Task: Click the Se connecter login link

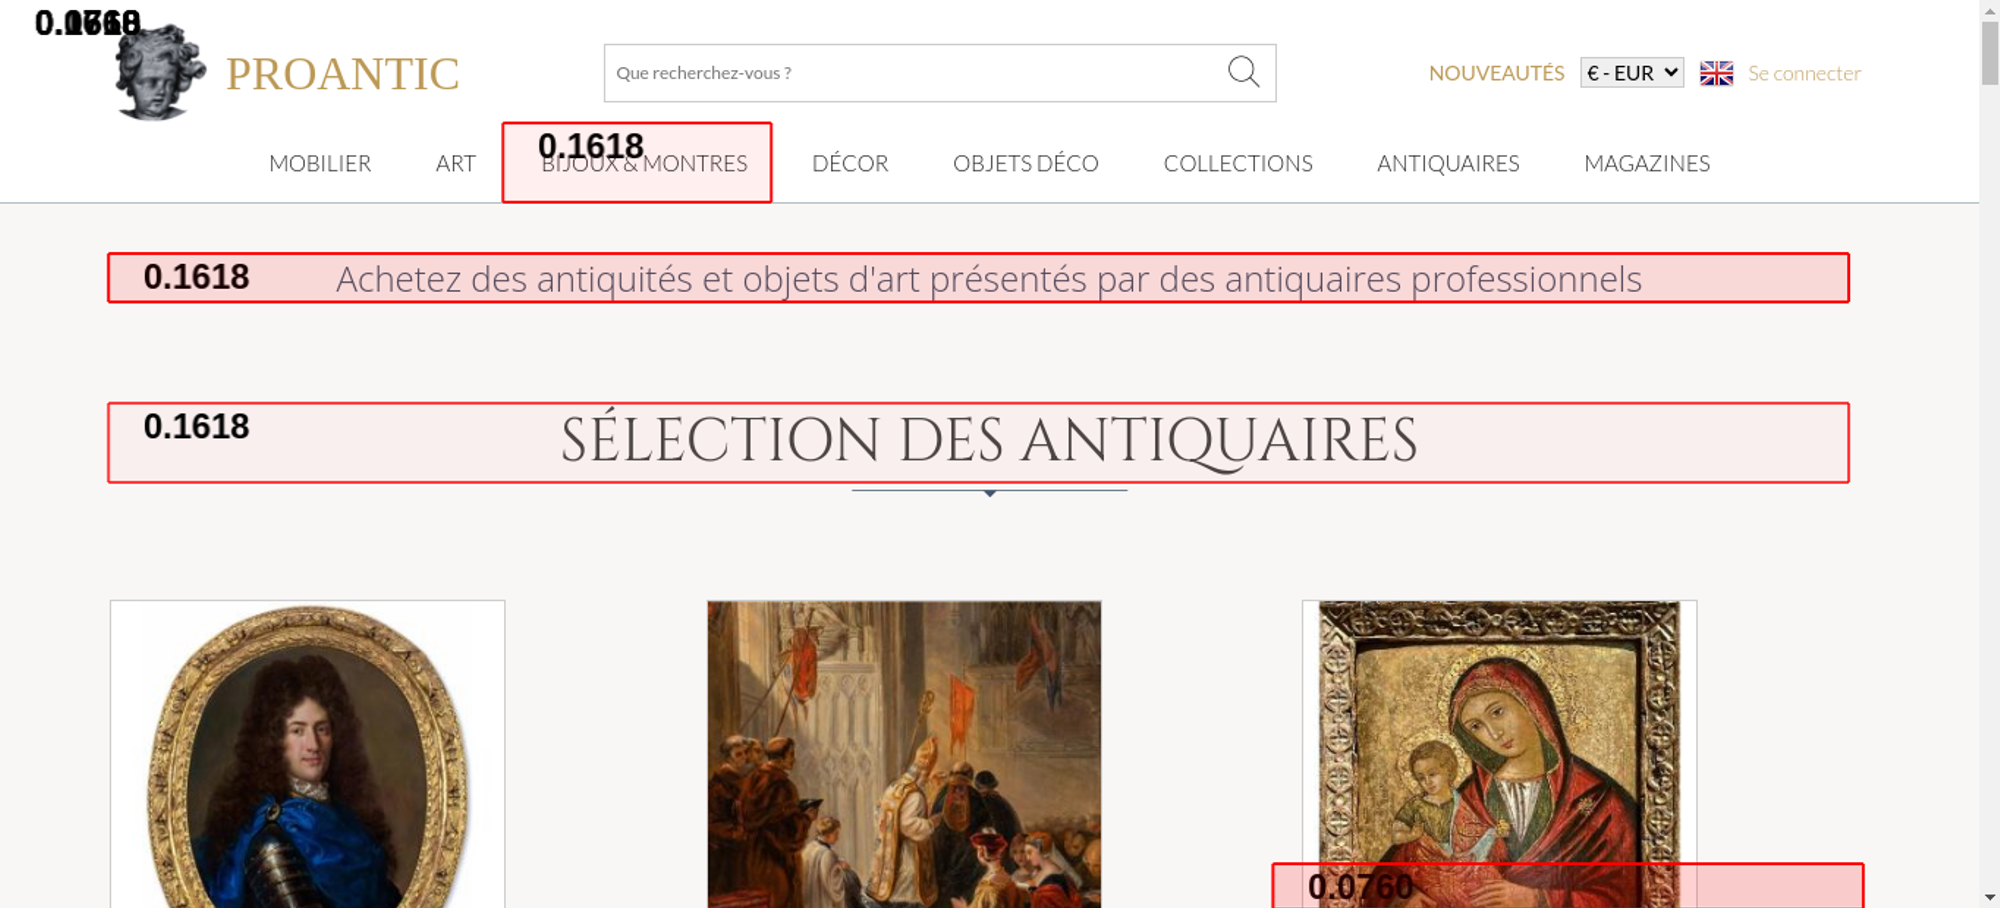Action: coord(1804,73)
